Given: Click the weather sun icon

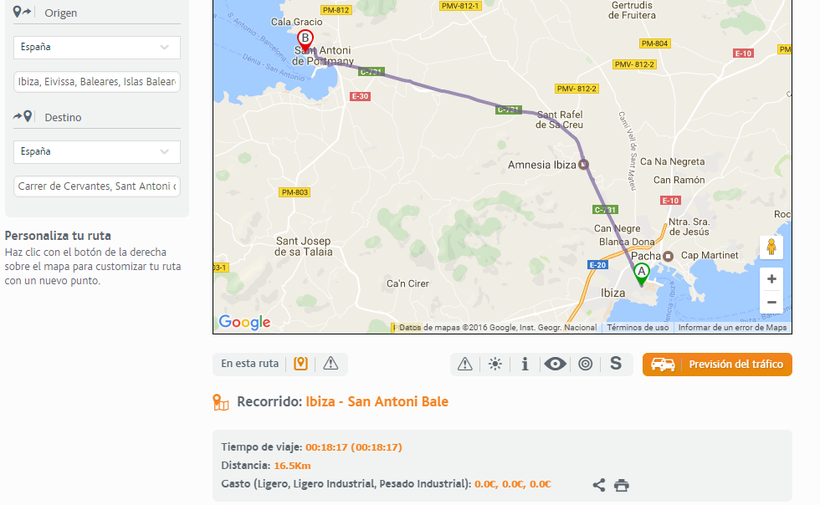Looking at the screenshot, I should [495, 364].
